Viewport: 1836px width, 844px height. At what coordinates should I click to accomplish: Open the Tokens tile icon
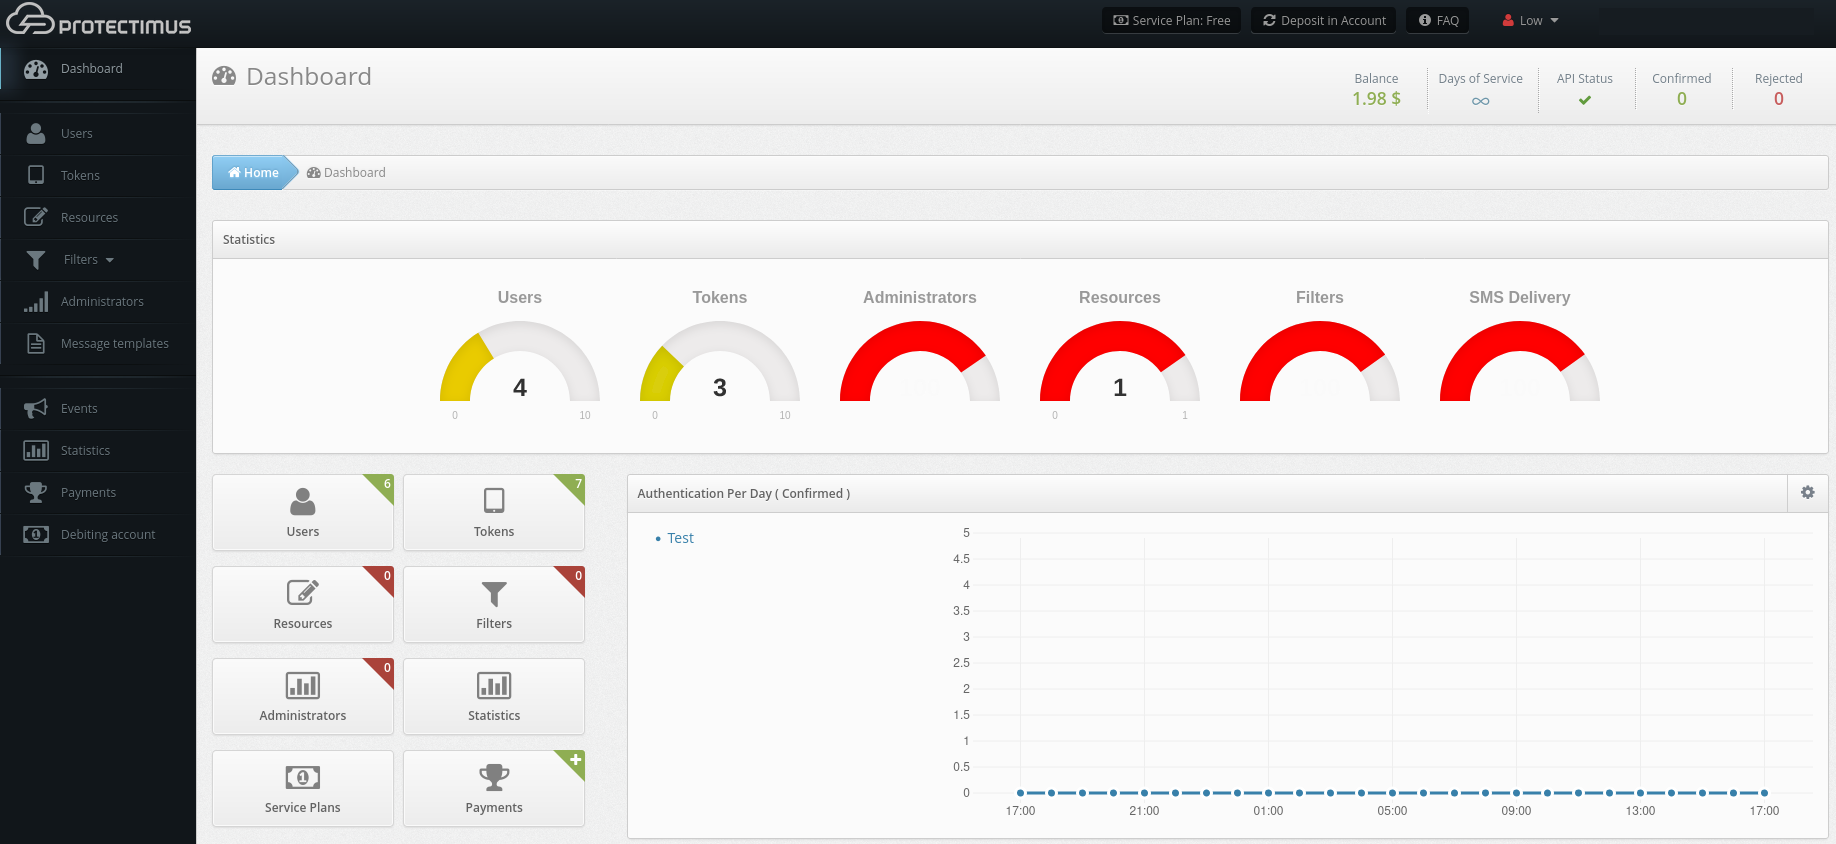pos(493,501)
